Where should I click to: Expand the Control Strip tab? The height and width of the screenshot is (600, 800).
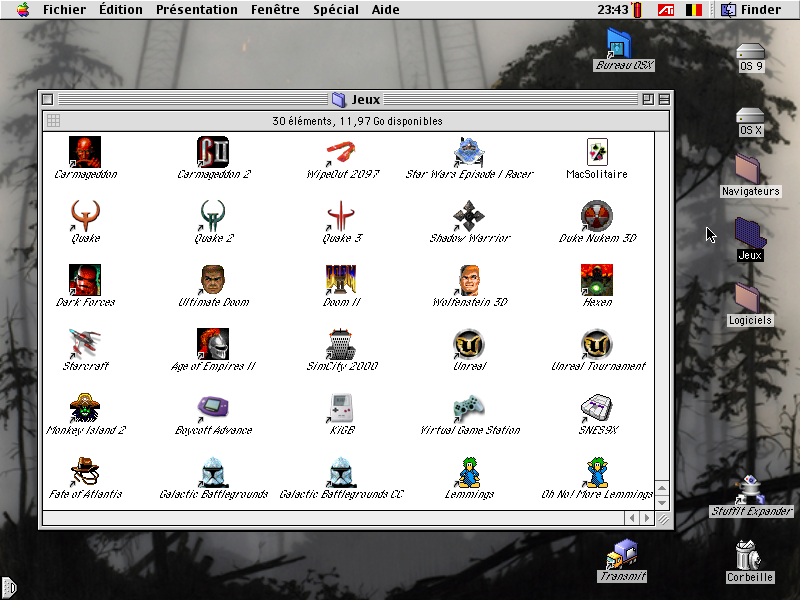(9, 588)
